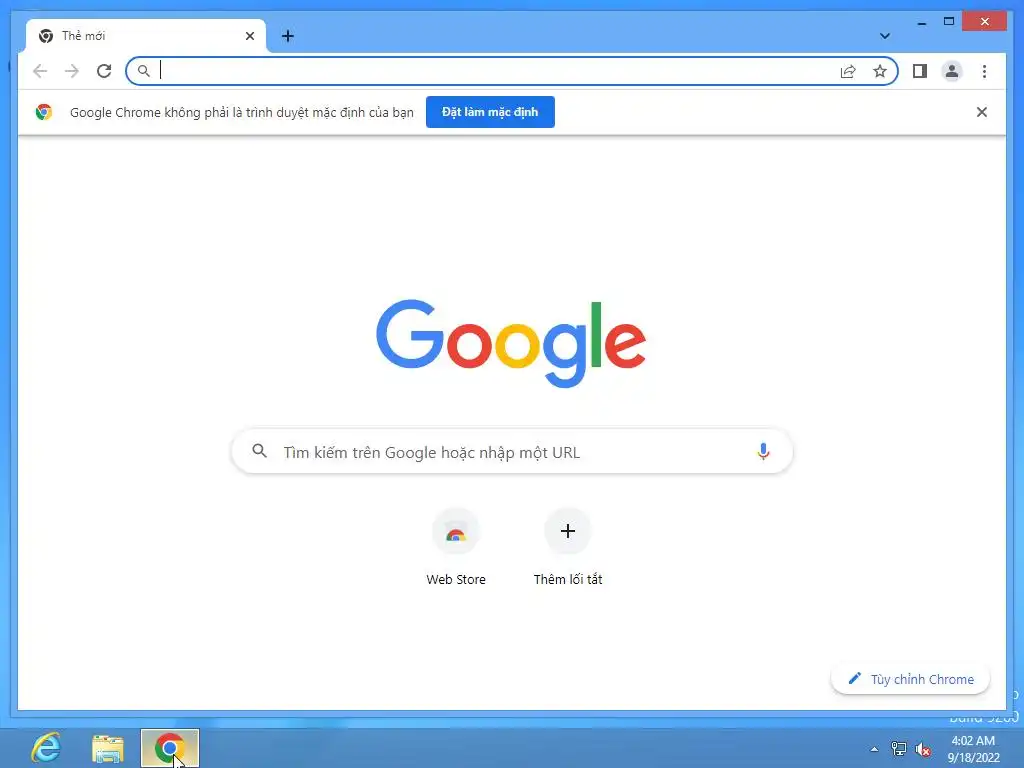
Task: Open the Web Store shortcut
Action: tap(456, 531)
